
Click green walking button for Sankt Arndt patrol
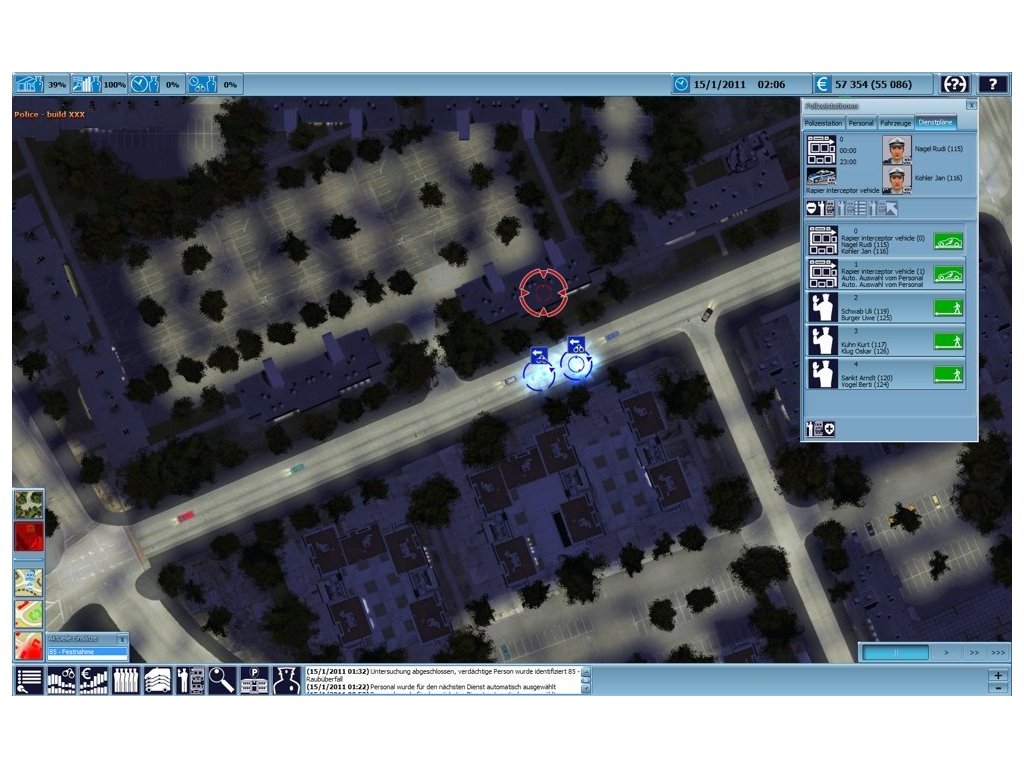tap(948, 375)
